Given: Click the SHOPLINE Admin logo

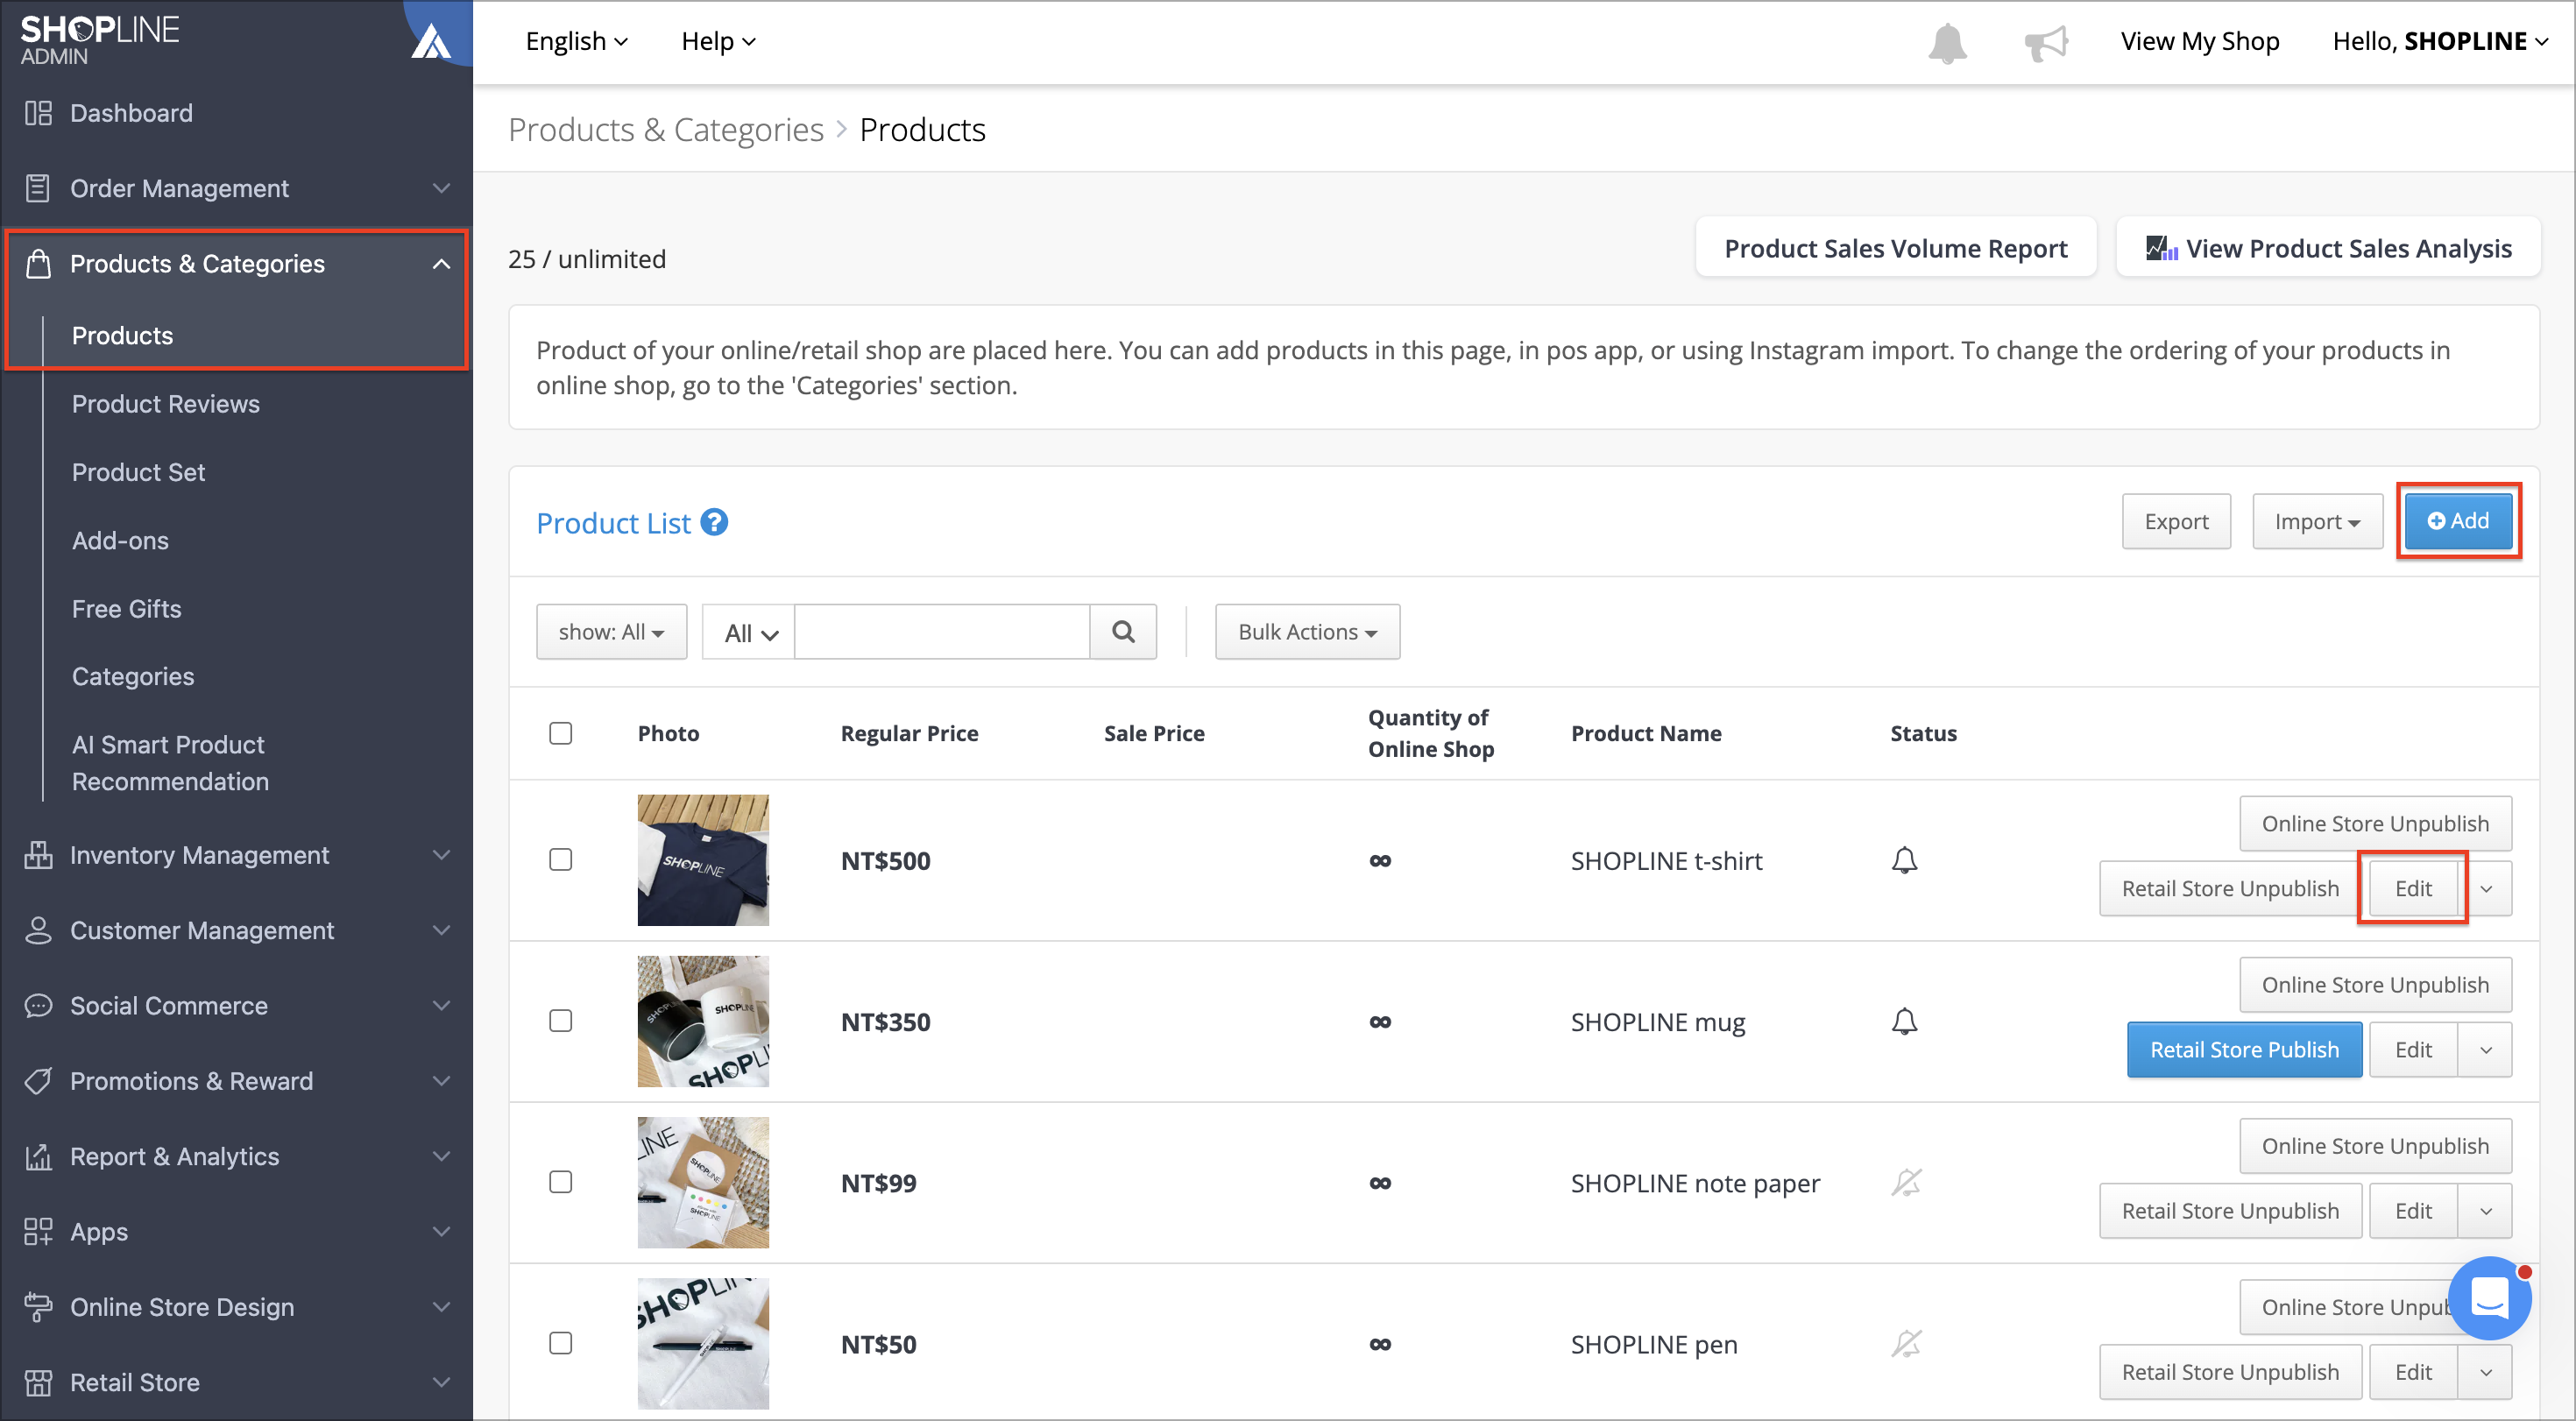Looking at the screenshot, I should (x=99, y=40).
